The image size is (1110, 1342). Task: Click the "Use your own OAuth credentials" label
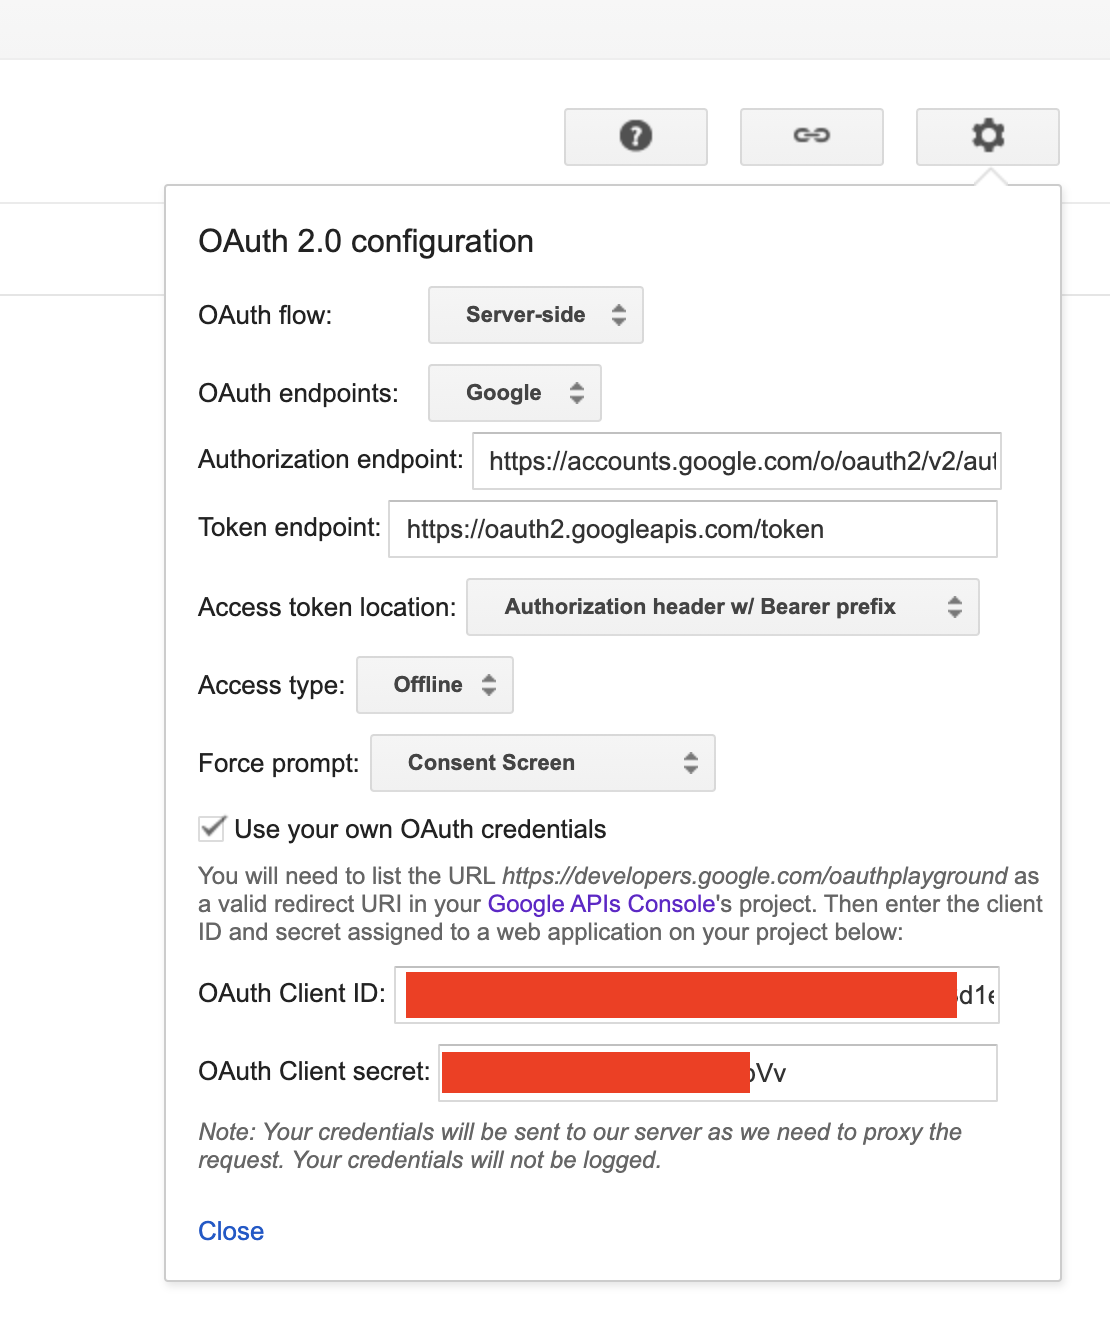[x=420, y=829]
